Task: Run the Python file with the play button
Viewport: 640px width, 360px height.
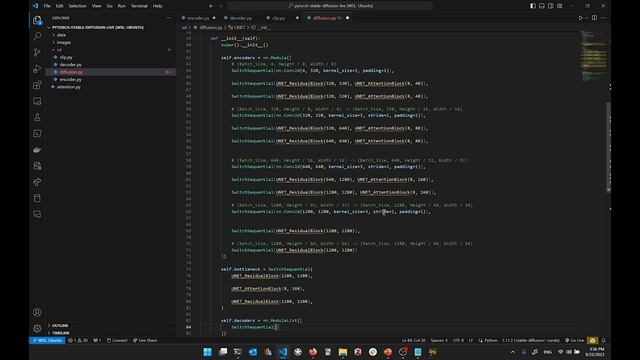Action: [x=580, y=18]
